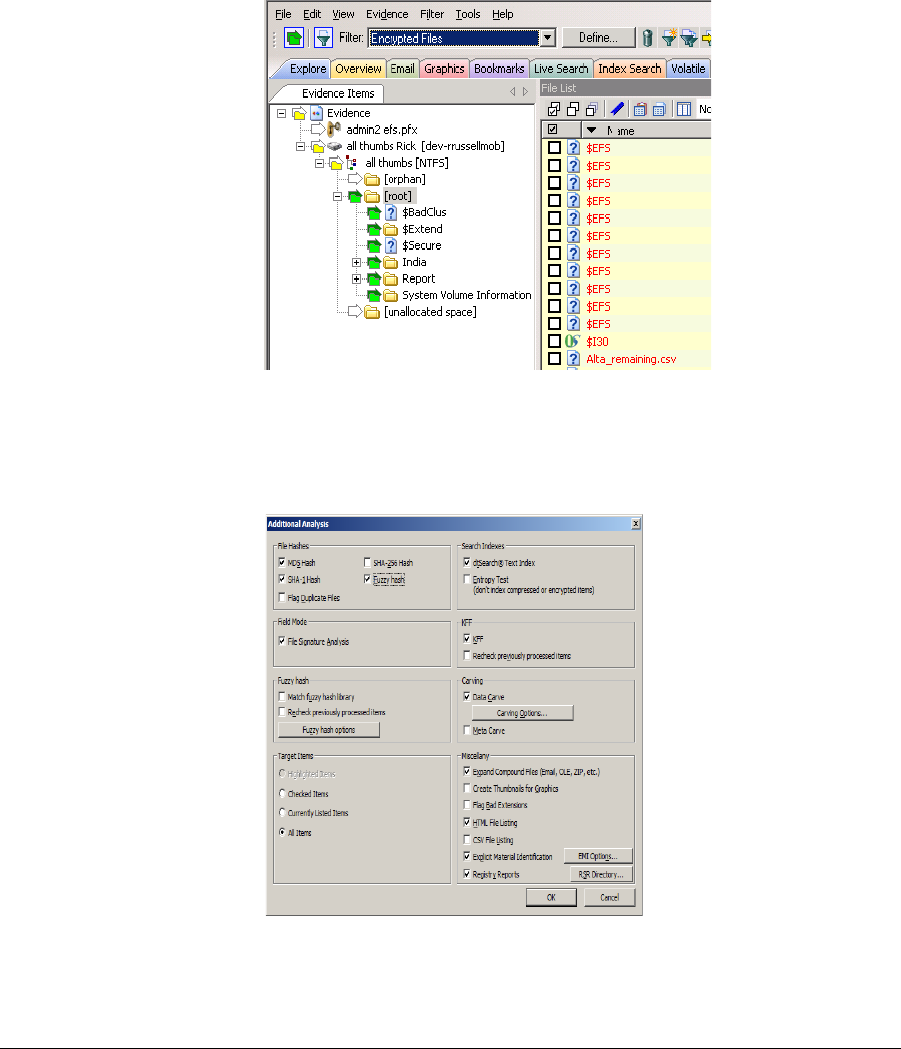Collapse the Evidence root tree node
Image resolution: width=901 pixels, height=1049 pixels.
click(x=282, y=113)
